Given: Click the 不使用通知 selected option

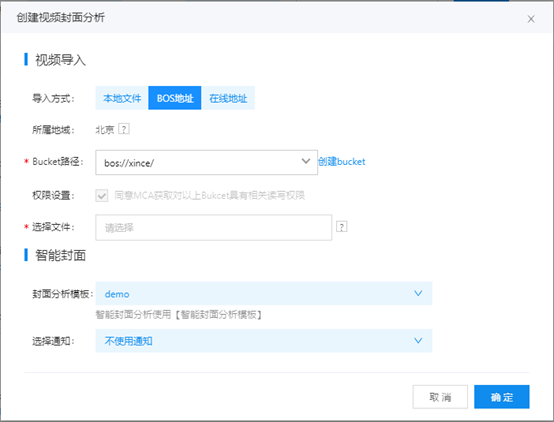Looking at the screenshot, I should tap(129, 341).
